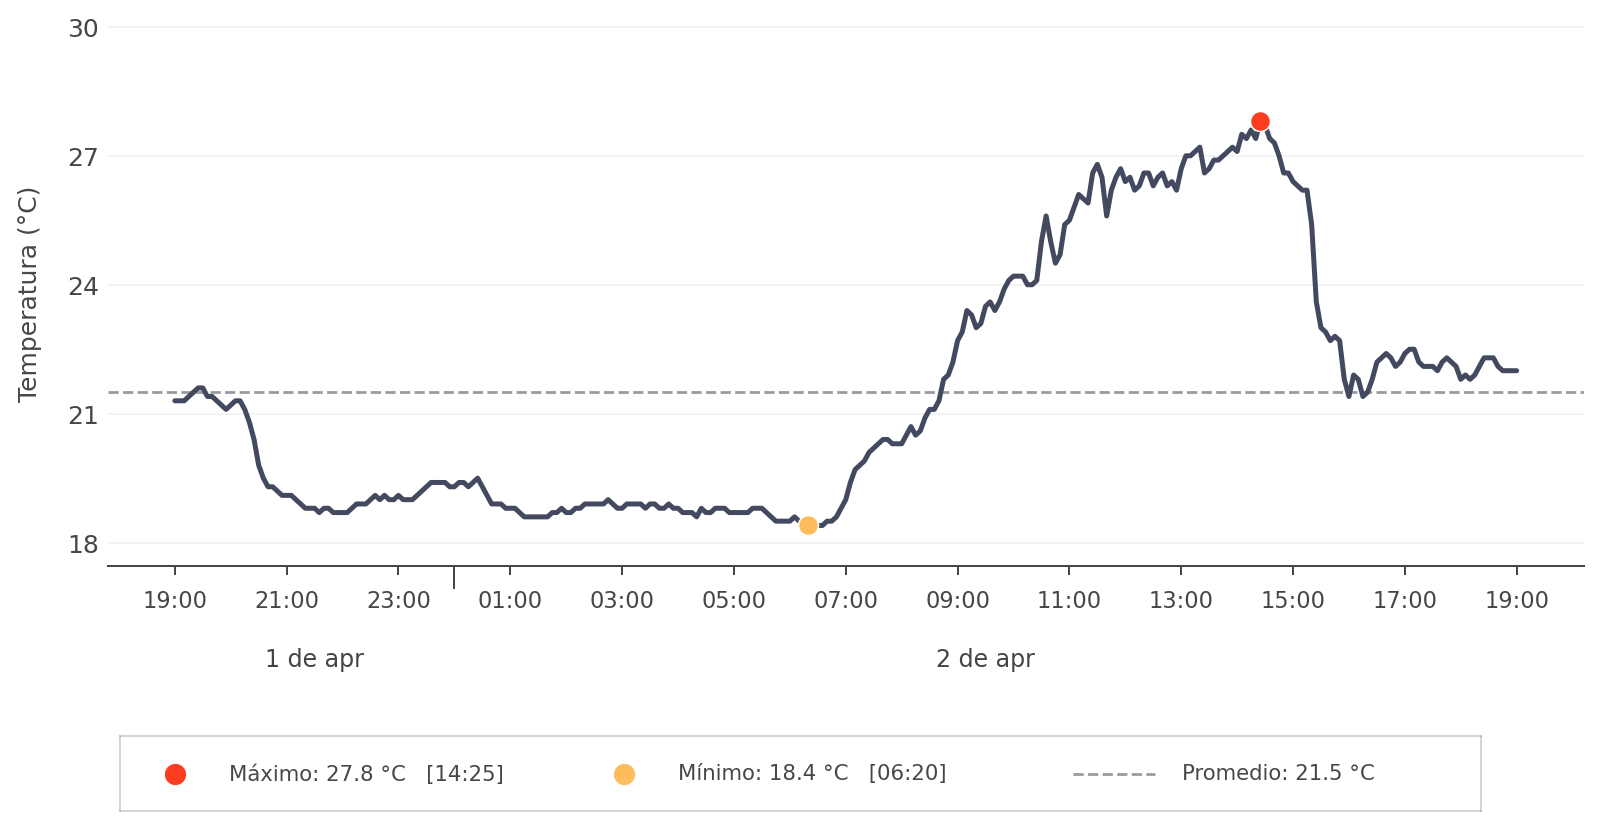
Task: Click the orange dot in the legend
Action: coord(624,774)
